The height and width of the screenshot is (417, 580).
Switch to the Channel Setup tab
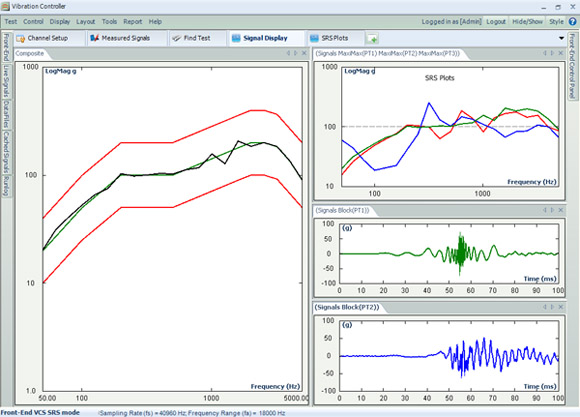point(50,38)
